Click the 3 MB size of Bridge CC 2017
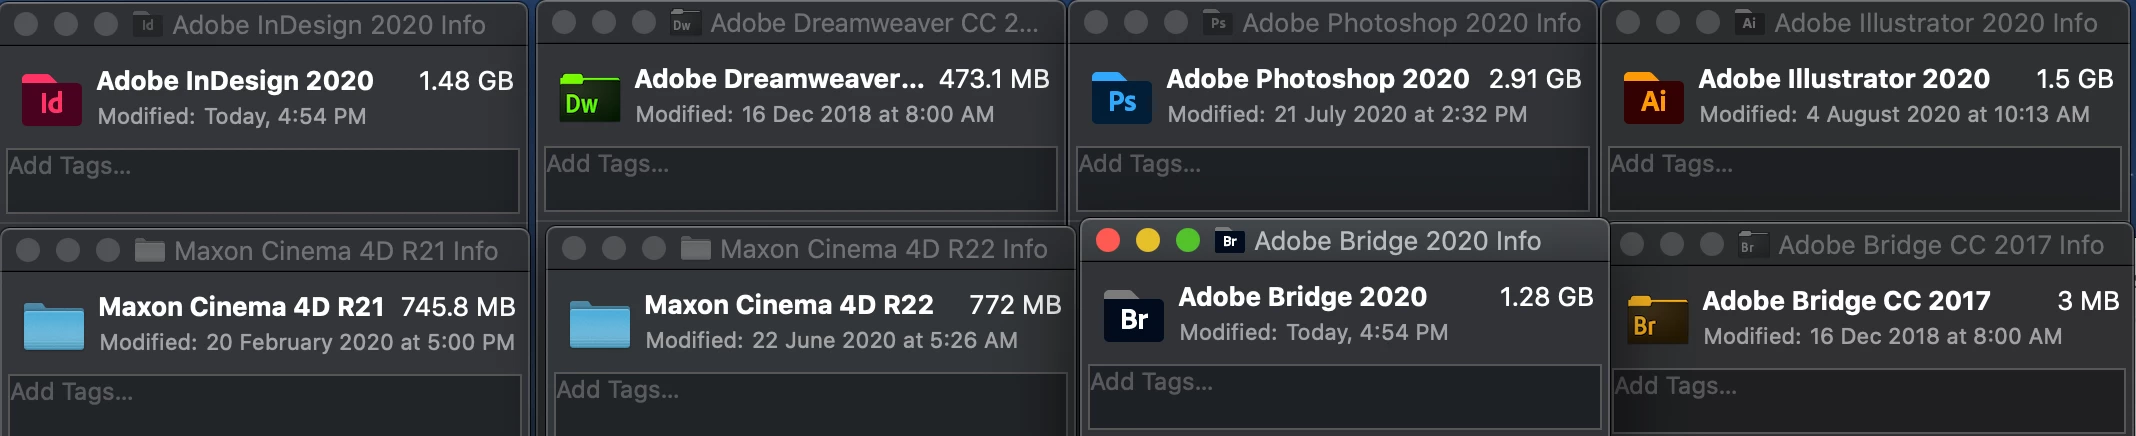 [x=2088, y=301]
